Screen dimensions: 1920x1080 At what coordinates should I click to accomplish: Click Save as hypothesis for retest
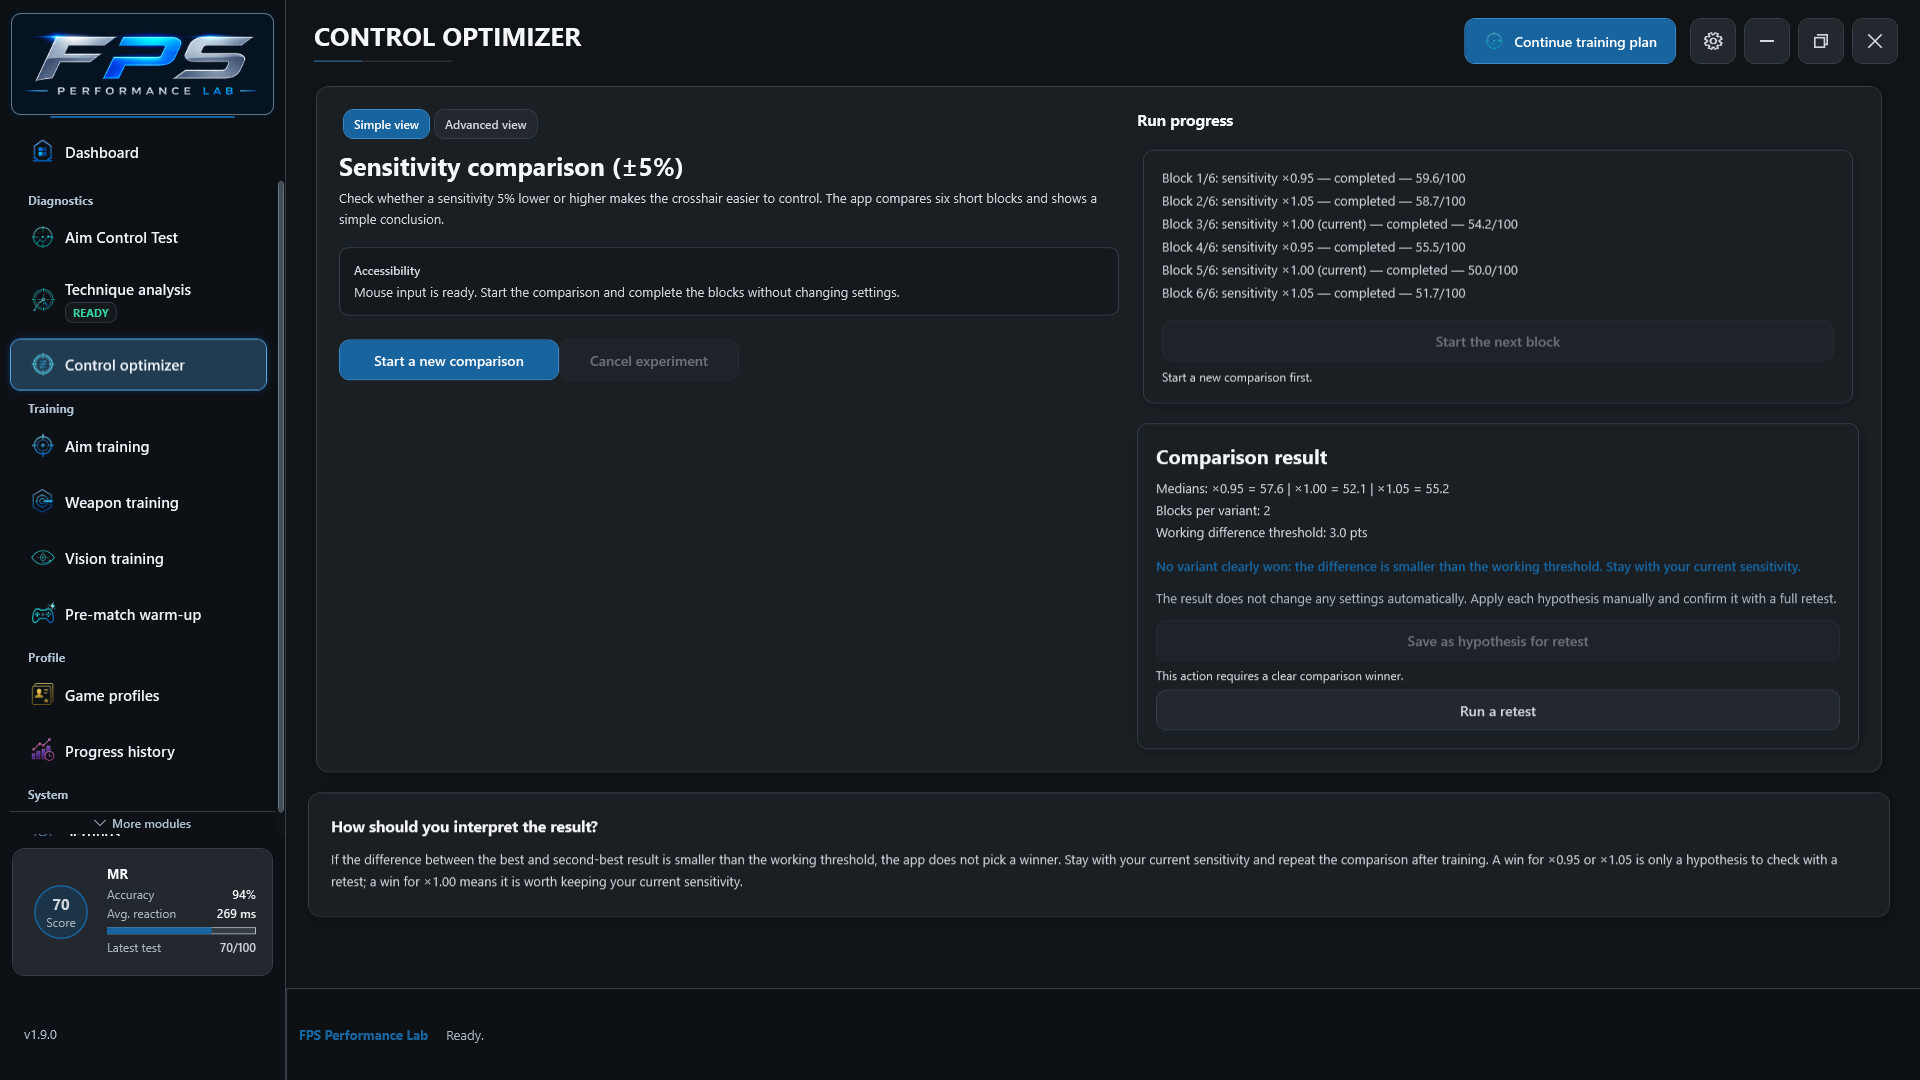point(1497,641)
